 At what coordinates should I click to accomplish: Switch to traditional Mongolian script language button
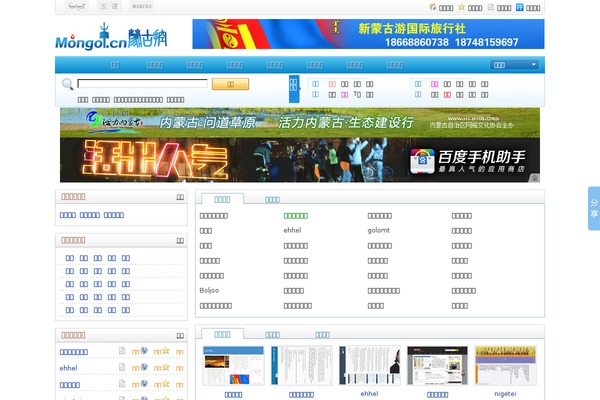[x=77, y=6]
